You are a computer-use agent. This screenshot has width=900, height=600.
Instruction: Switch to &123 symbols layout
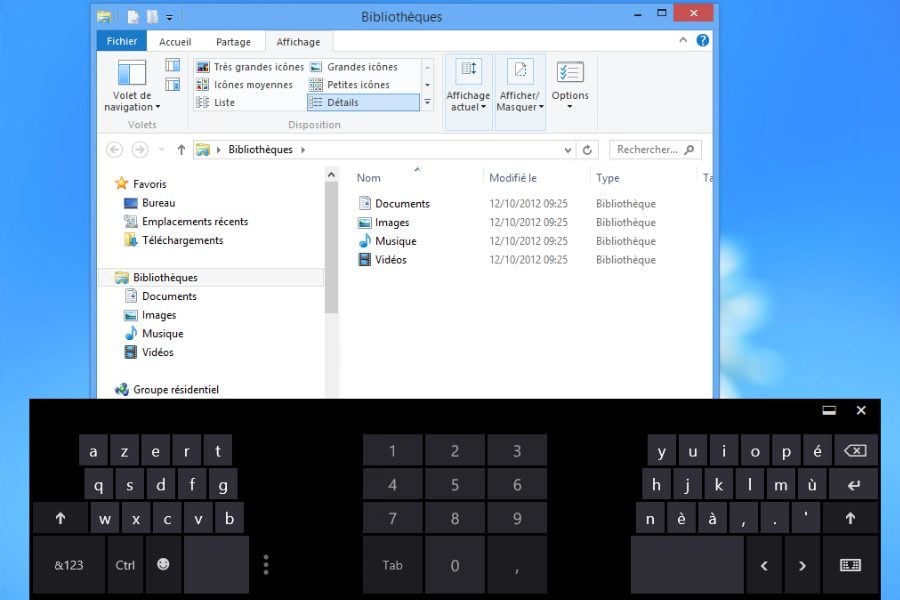click(x=69, y=565)
